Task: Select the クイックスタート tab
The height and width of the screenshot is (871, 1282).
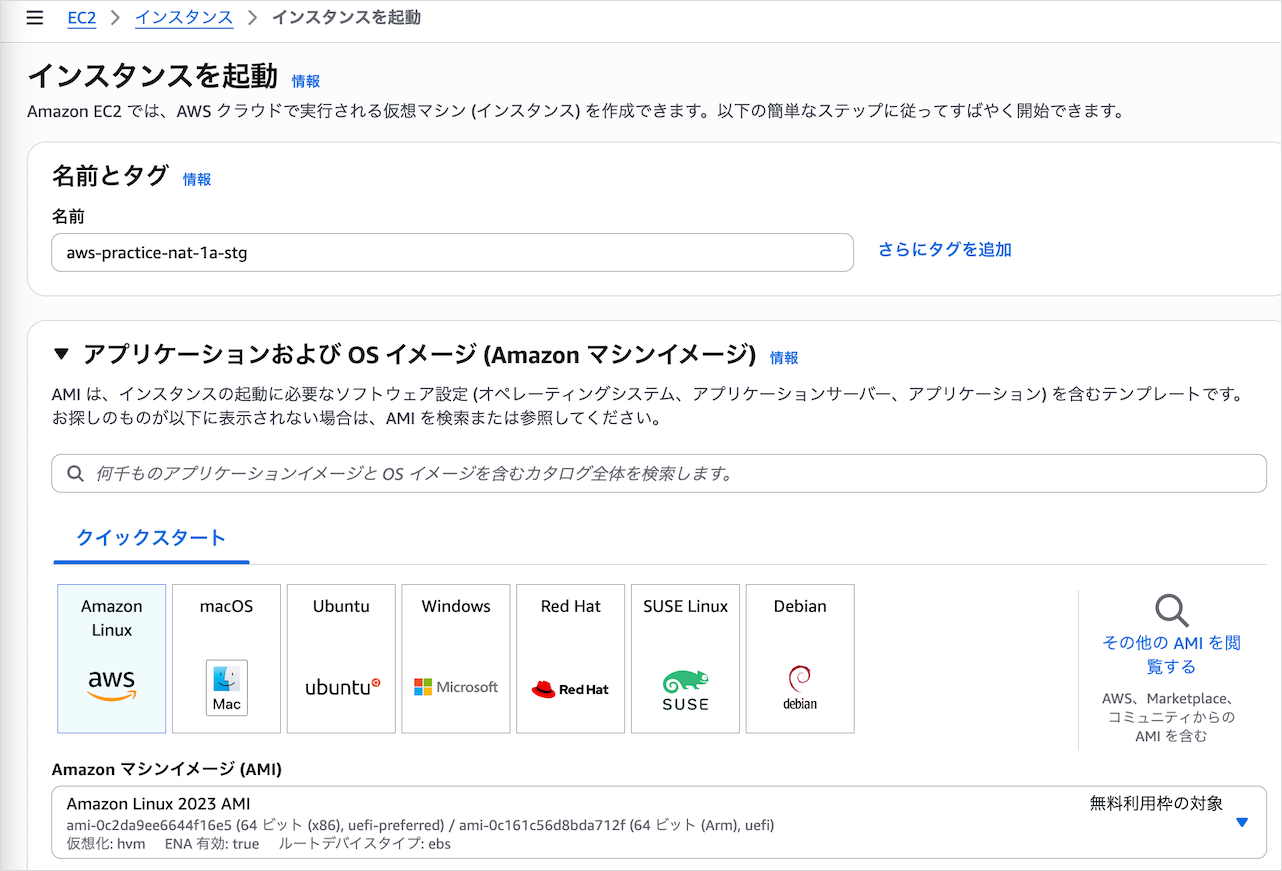Action: coord(151,538)
